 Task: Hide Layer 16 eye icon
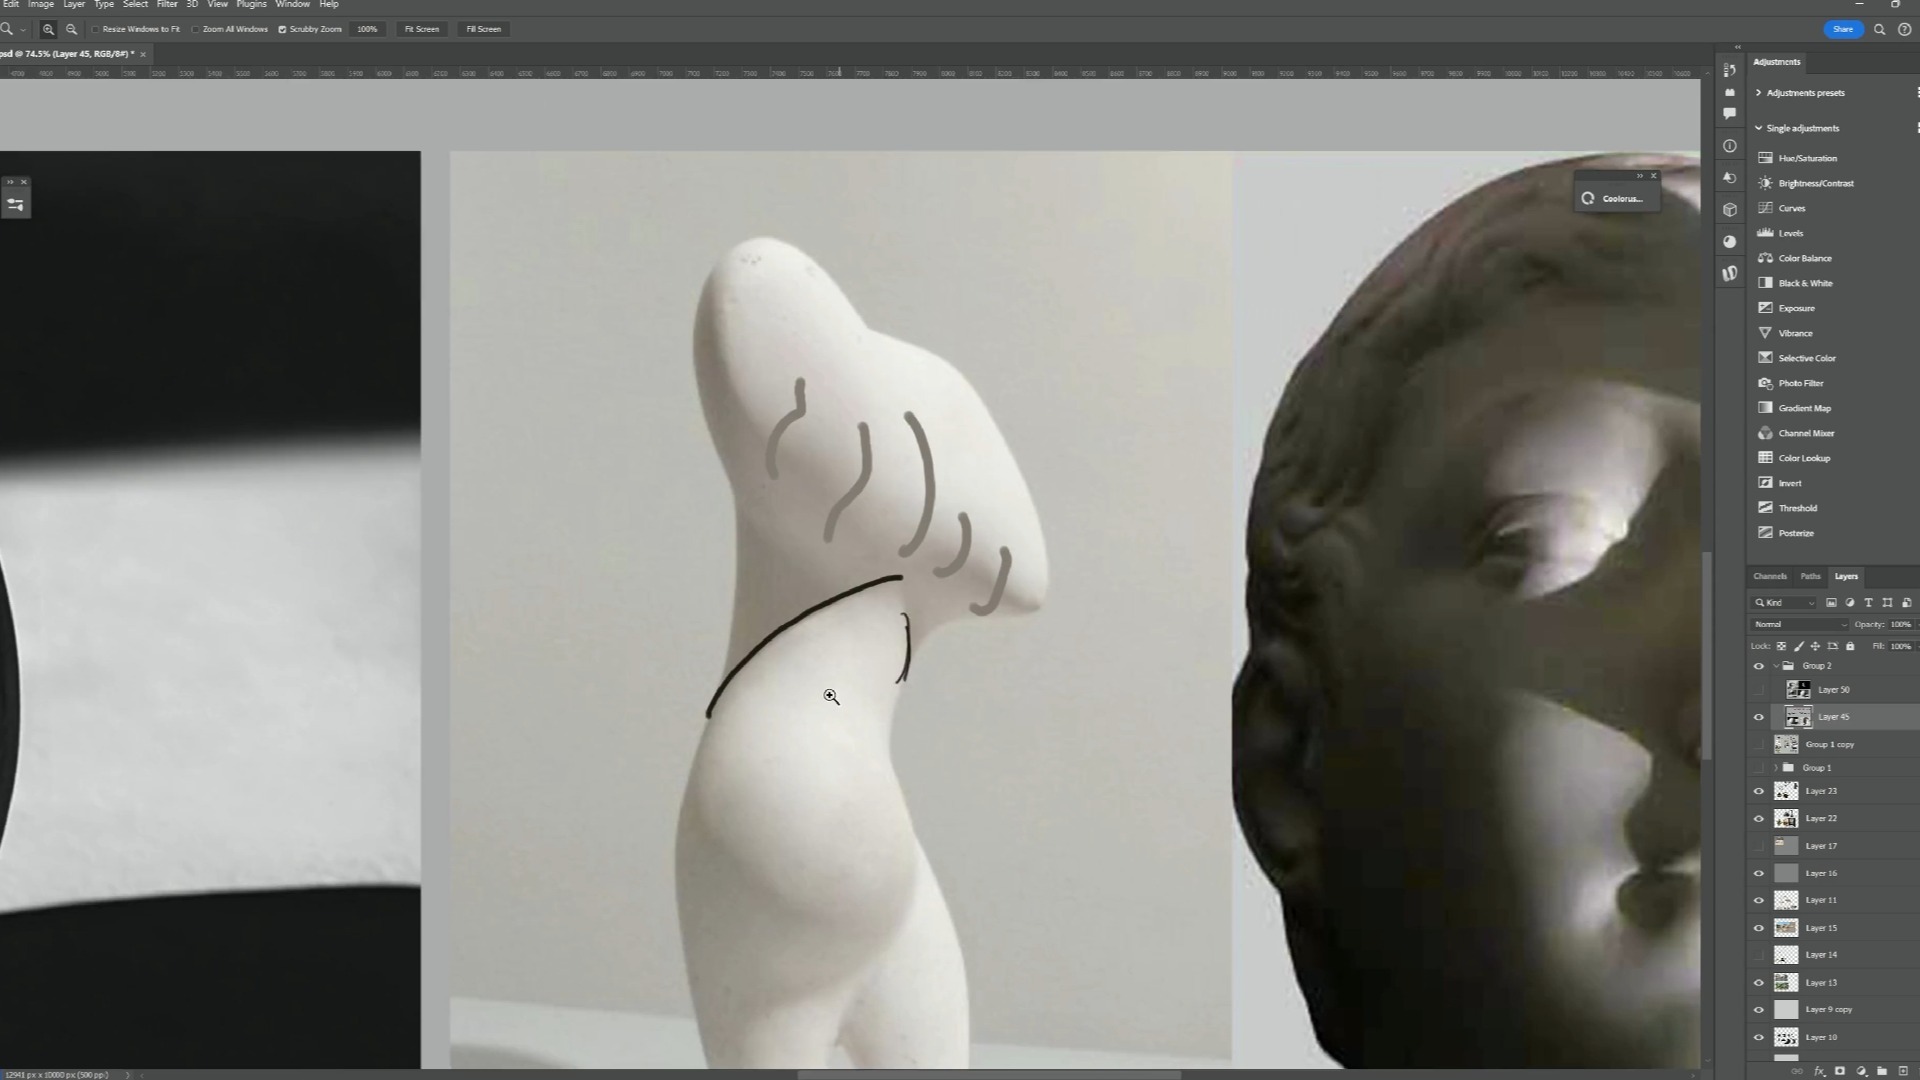point(1759,873)
